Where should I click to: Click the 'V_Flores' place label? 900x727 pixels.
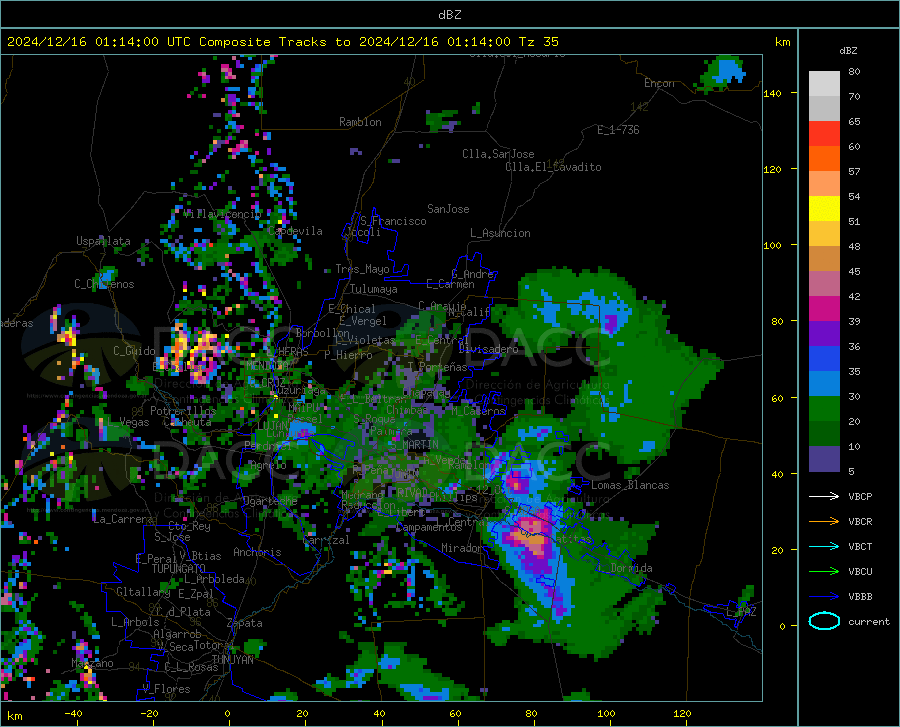tap(166, 689)
